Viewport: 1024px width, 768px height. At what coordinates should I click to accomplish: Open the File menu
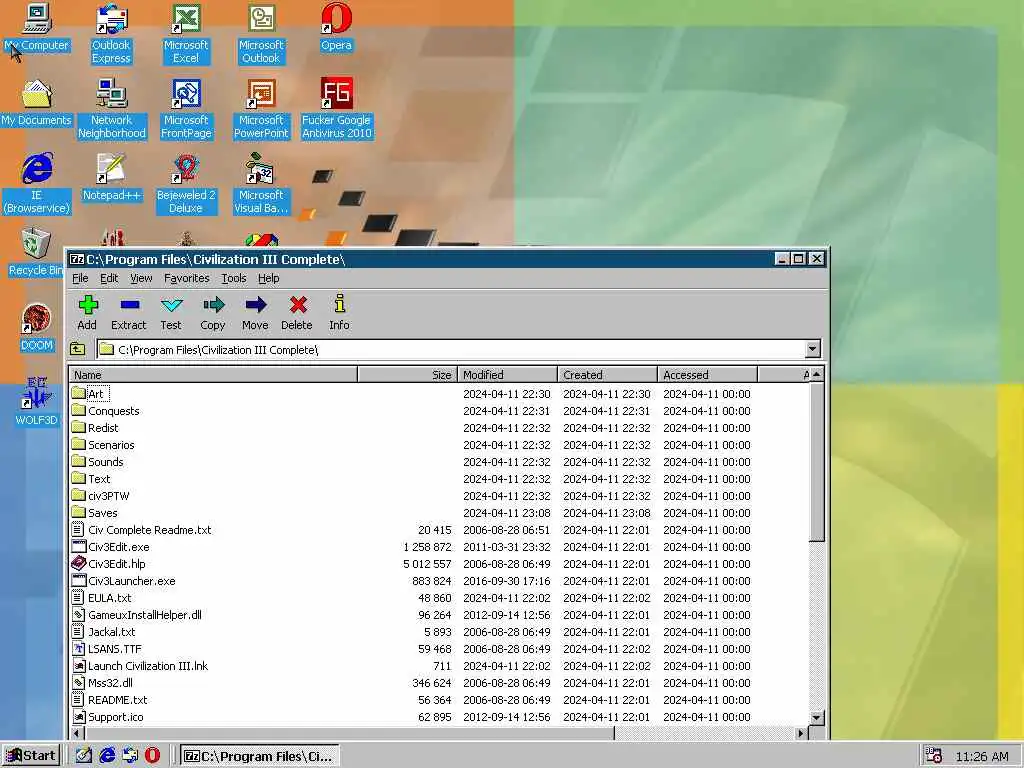point(80,278)
